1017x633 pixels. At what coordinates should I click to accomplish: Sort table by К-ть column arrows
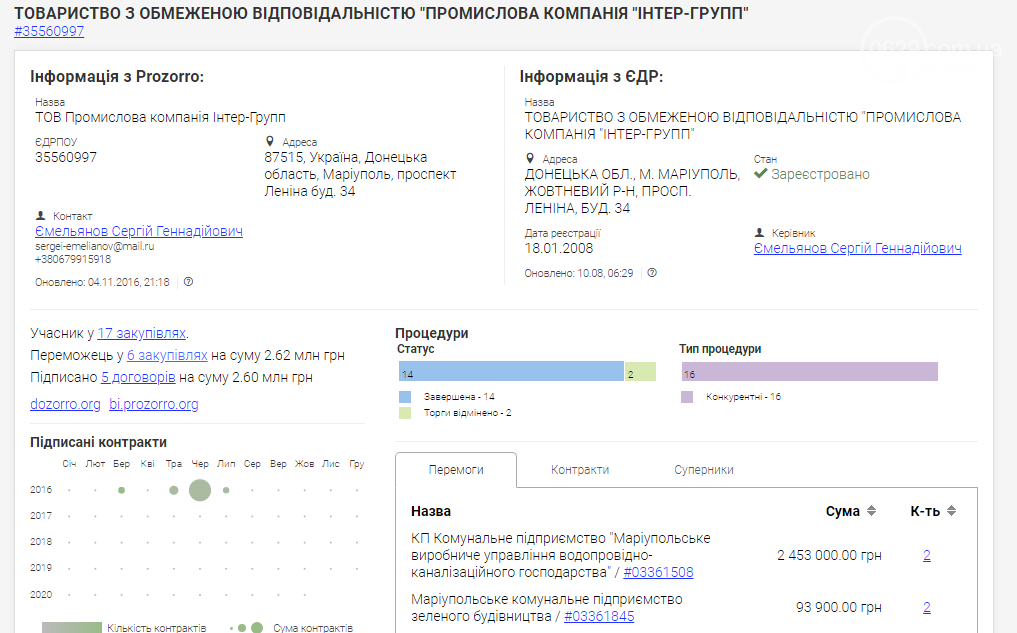click(x=951, y=511)
